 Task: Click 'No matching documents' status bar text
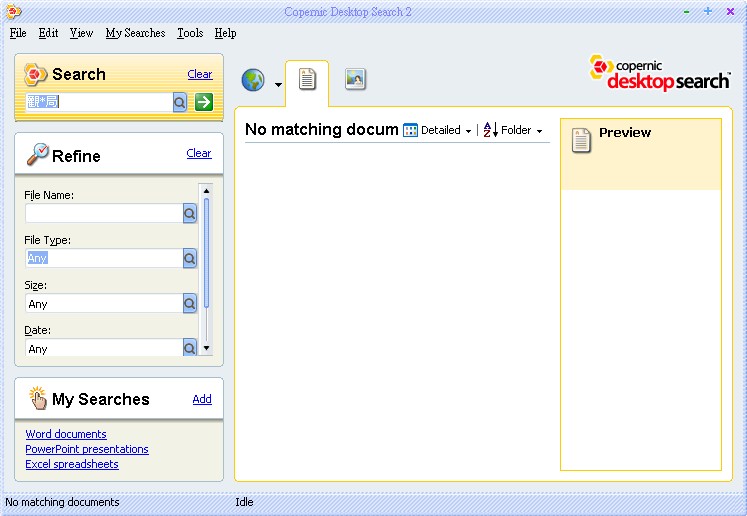[62, 502]
